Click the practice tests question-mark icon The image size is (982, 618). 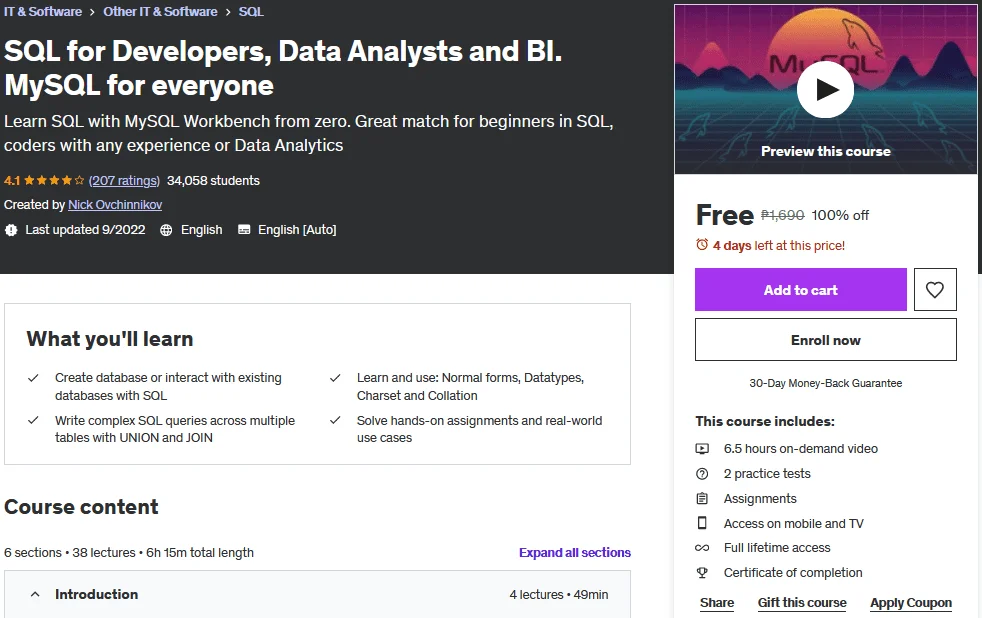tap(702, 473)
